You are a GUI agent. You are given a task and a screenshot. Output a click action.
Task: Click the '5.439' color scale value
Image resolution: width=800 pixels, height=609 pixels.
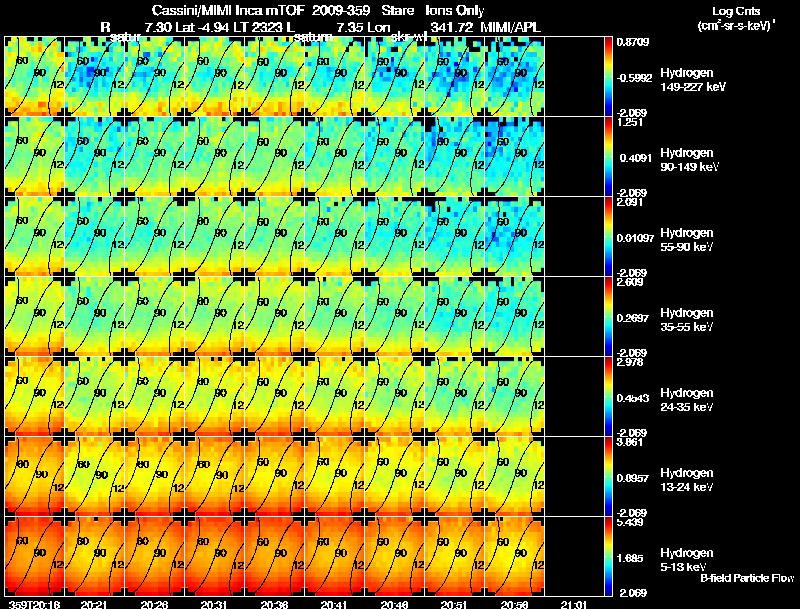point(630,522)
